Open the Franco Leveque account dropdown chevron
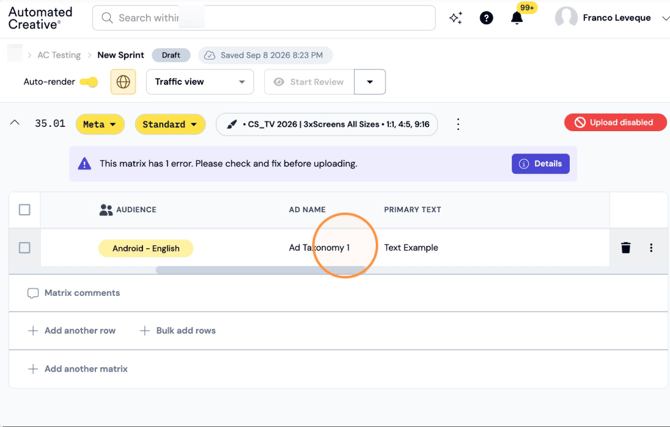 (x=665, y=18)
